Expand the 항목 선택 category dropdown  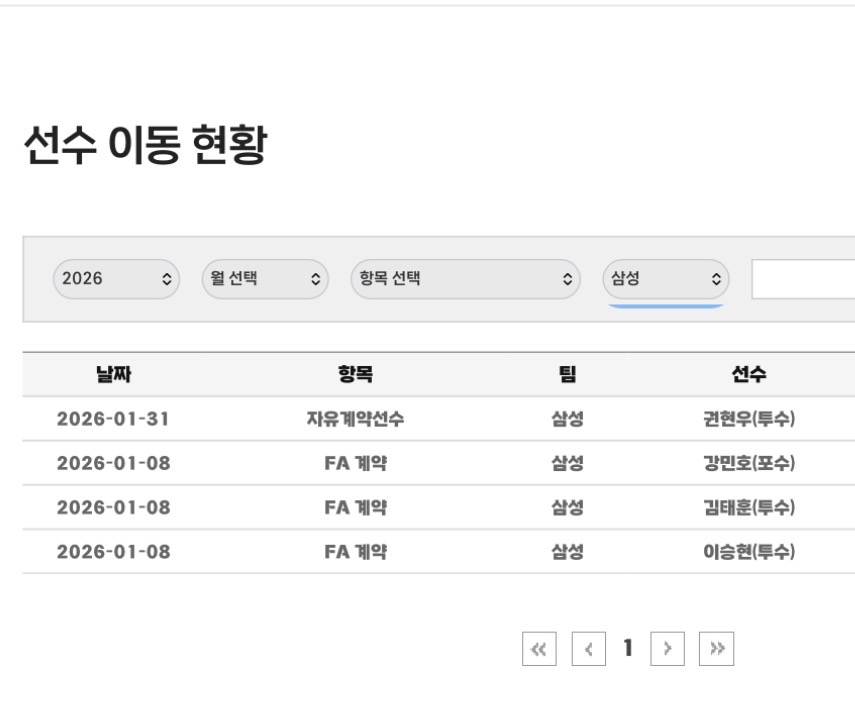point(465,279)
